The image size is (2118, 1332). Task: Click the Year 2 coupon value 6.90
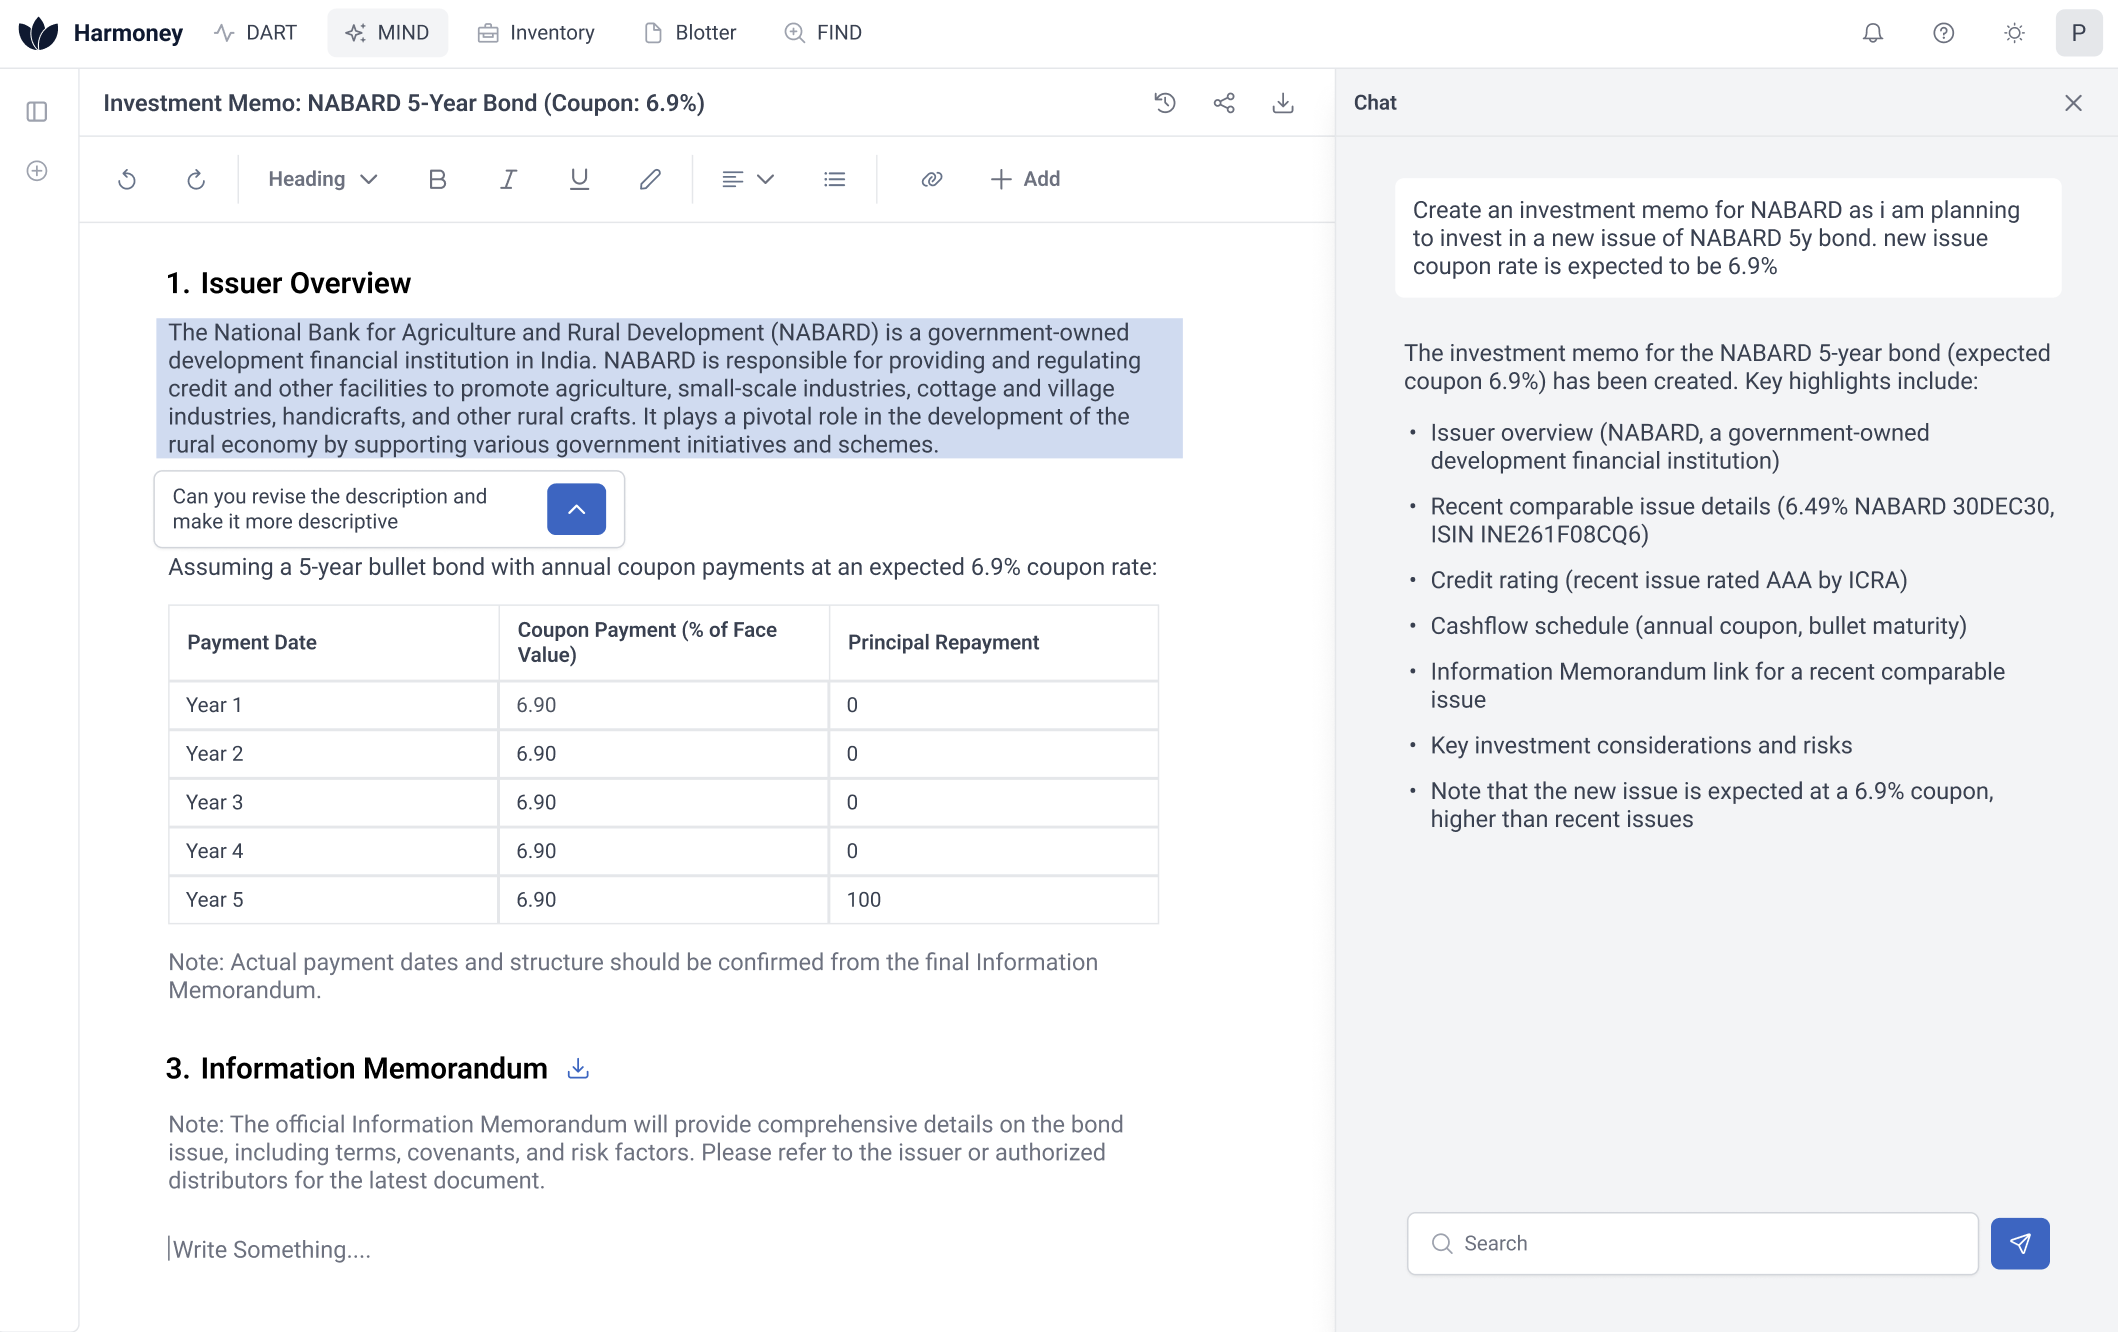[536, 754]
